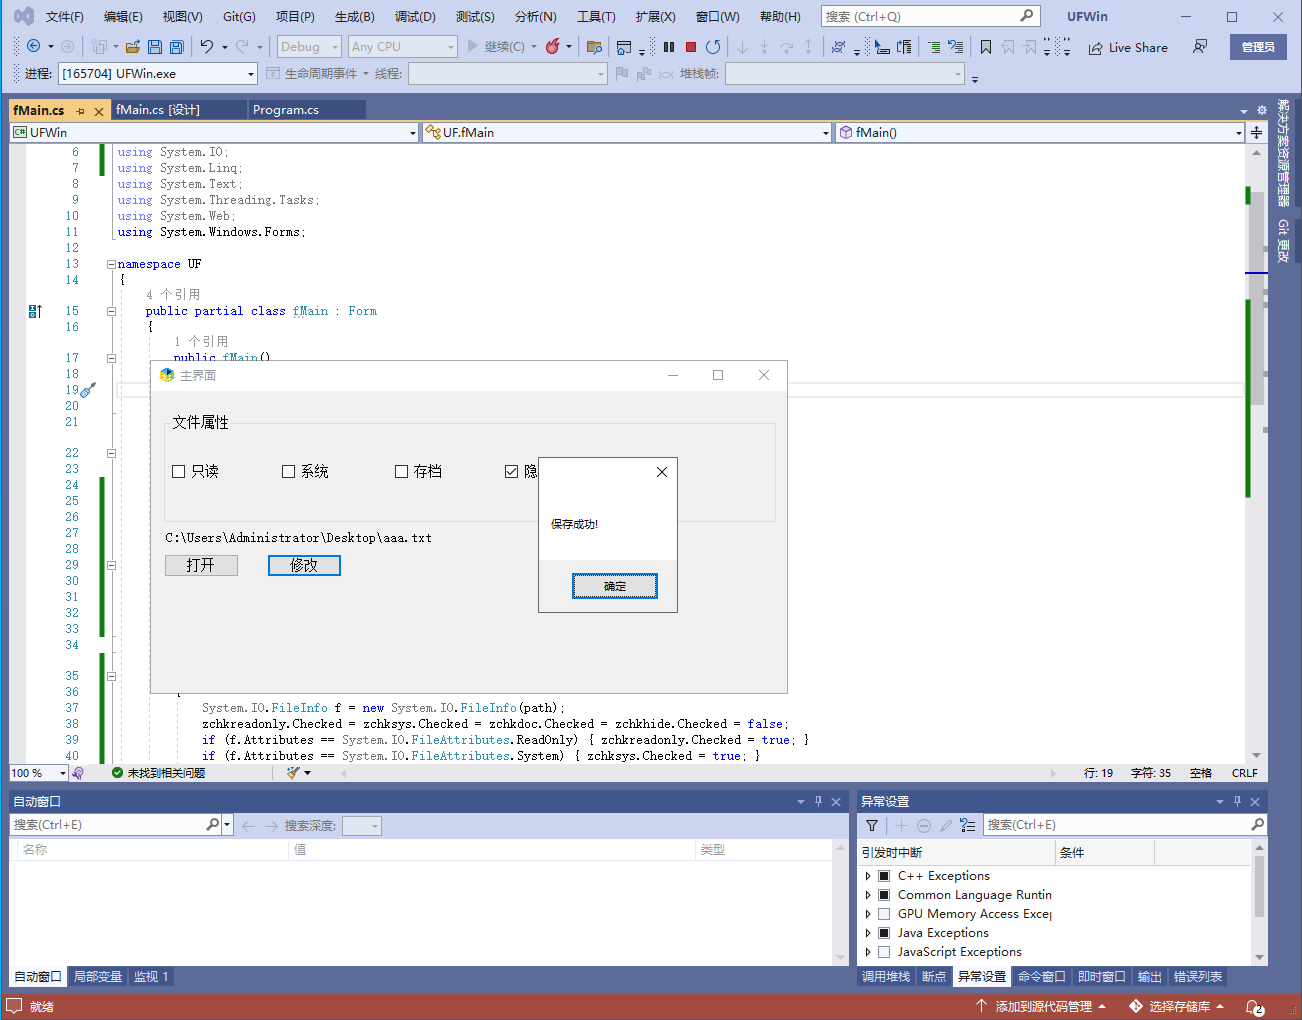Click the save all icon

point(176,46)
